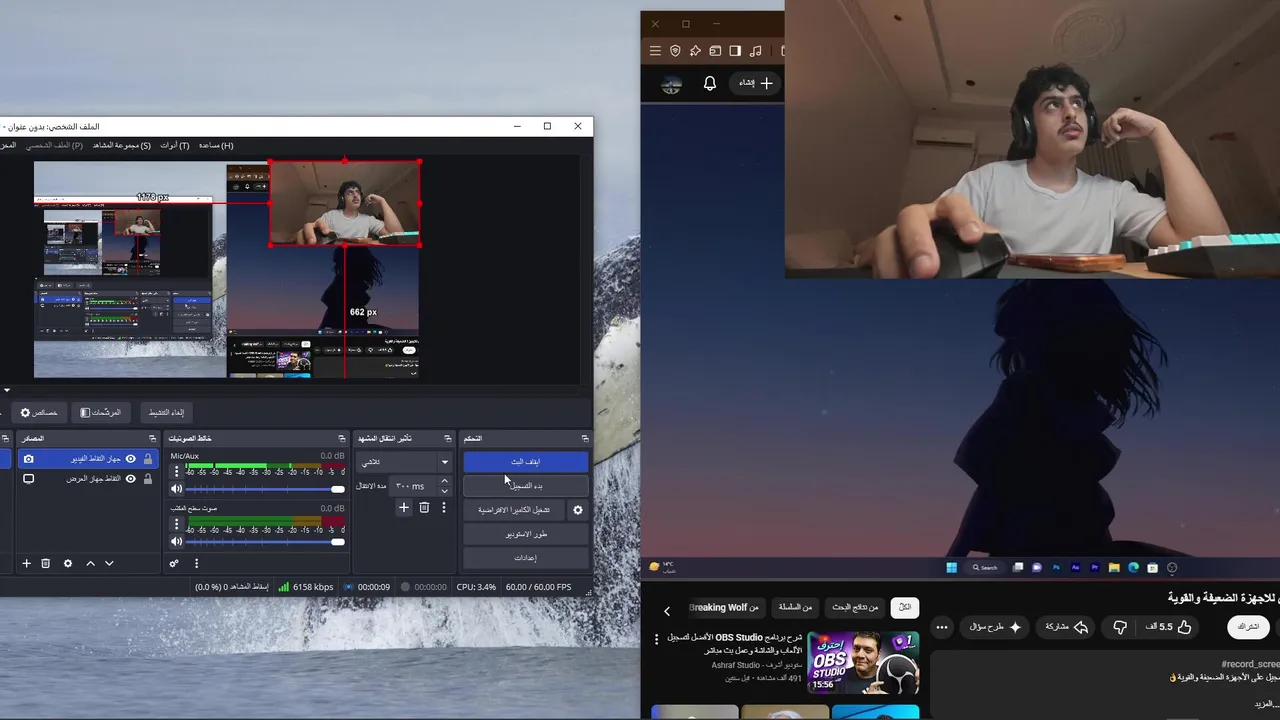Click the browser shield icon
1280x720 pixels.
[x=675, y=51]
